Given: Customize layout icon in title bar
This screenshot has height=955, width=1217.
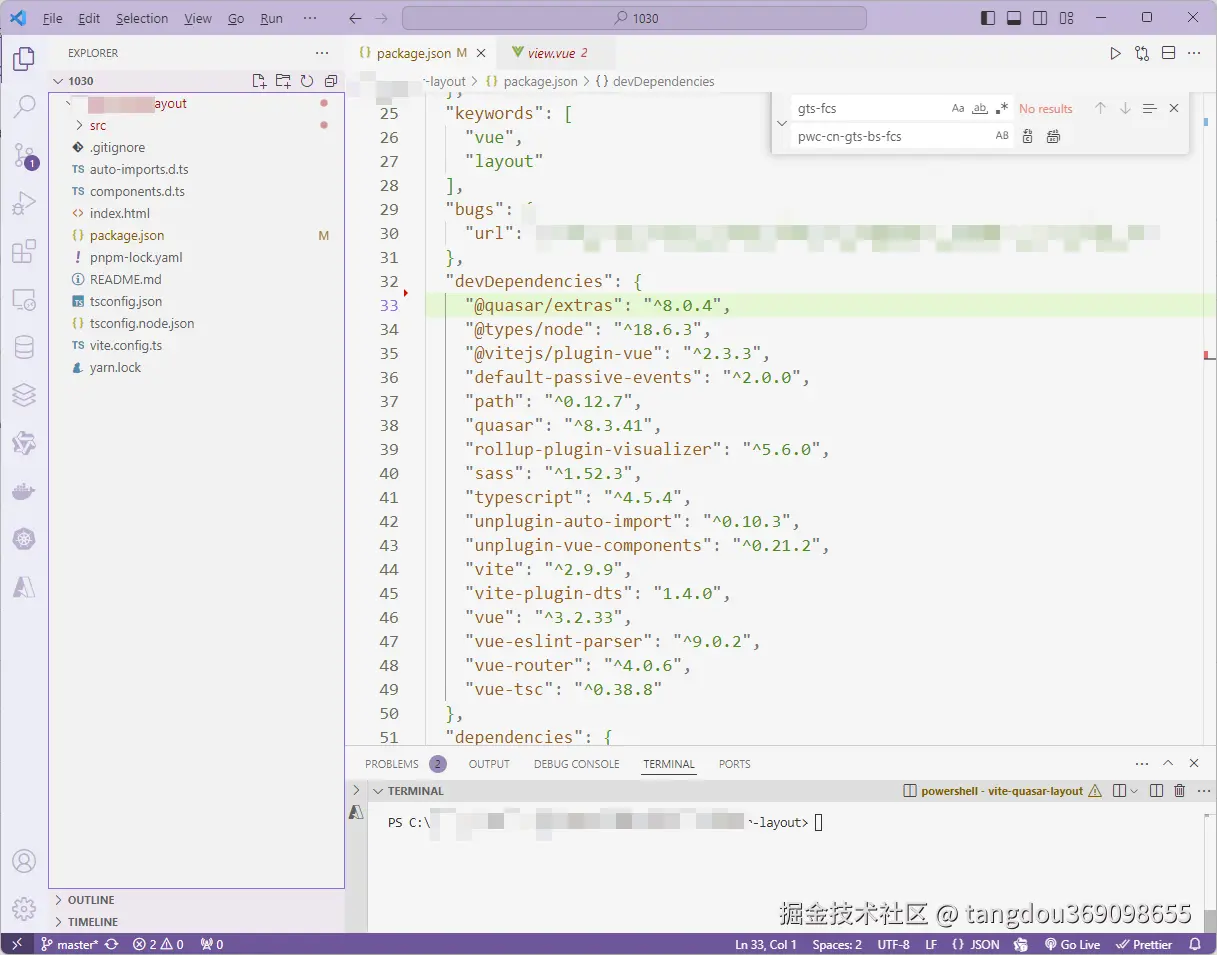Looking at the screenshot, I should click(x=1066, y=18).
